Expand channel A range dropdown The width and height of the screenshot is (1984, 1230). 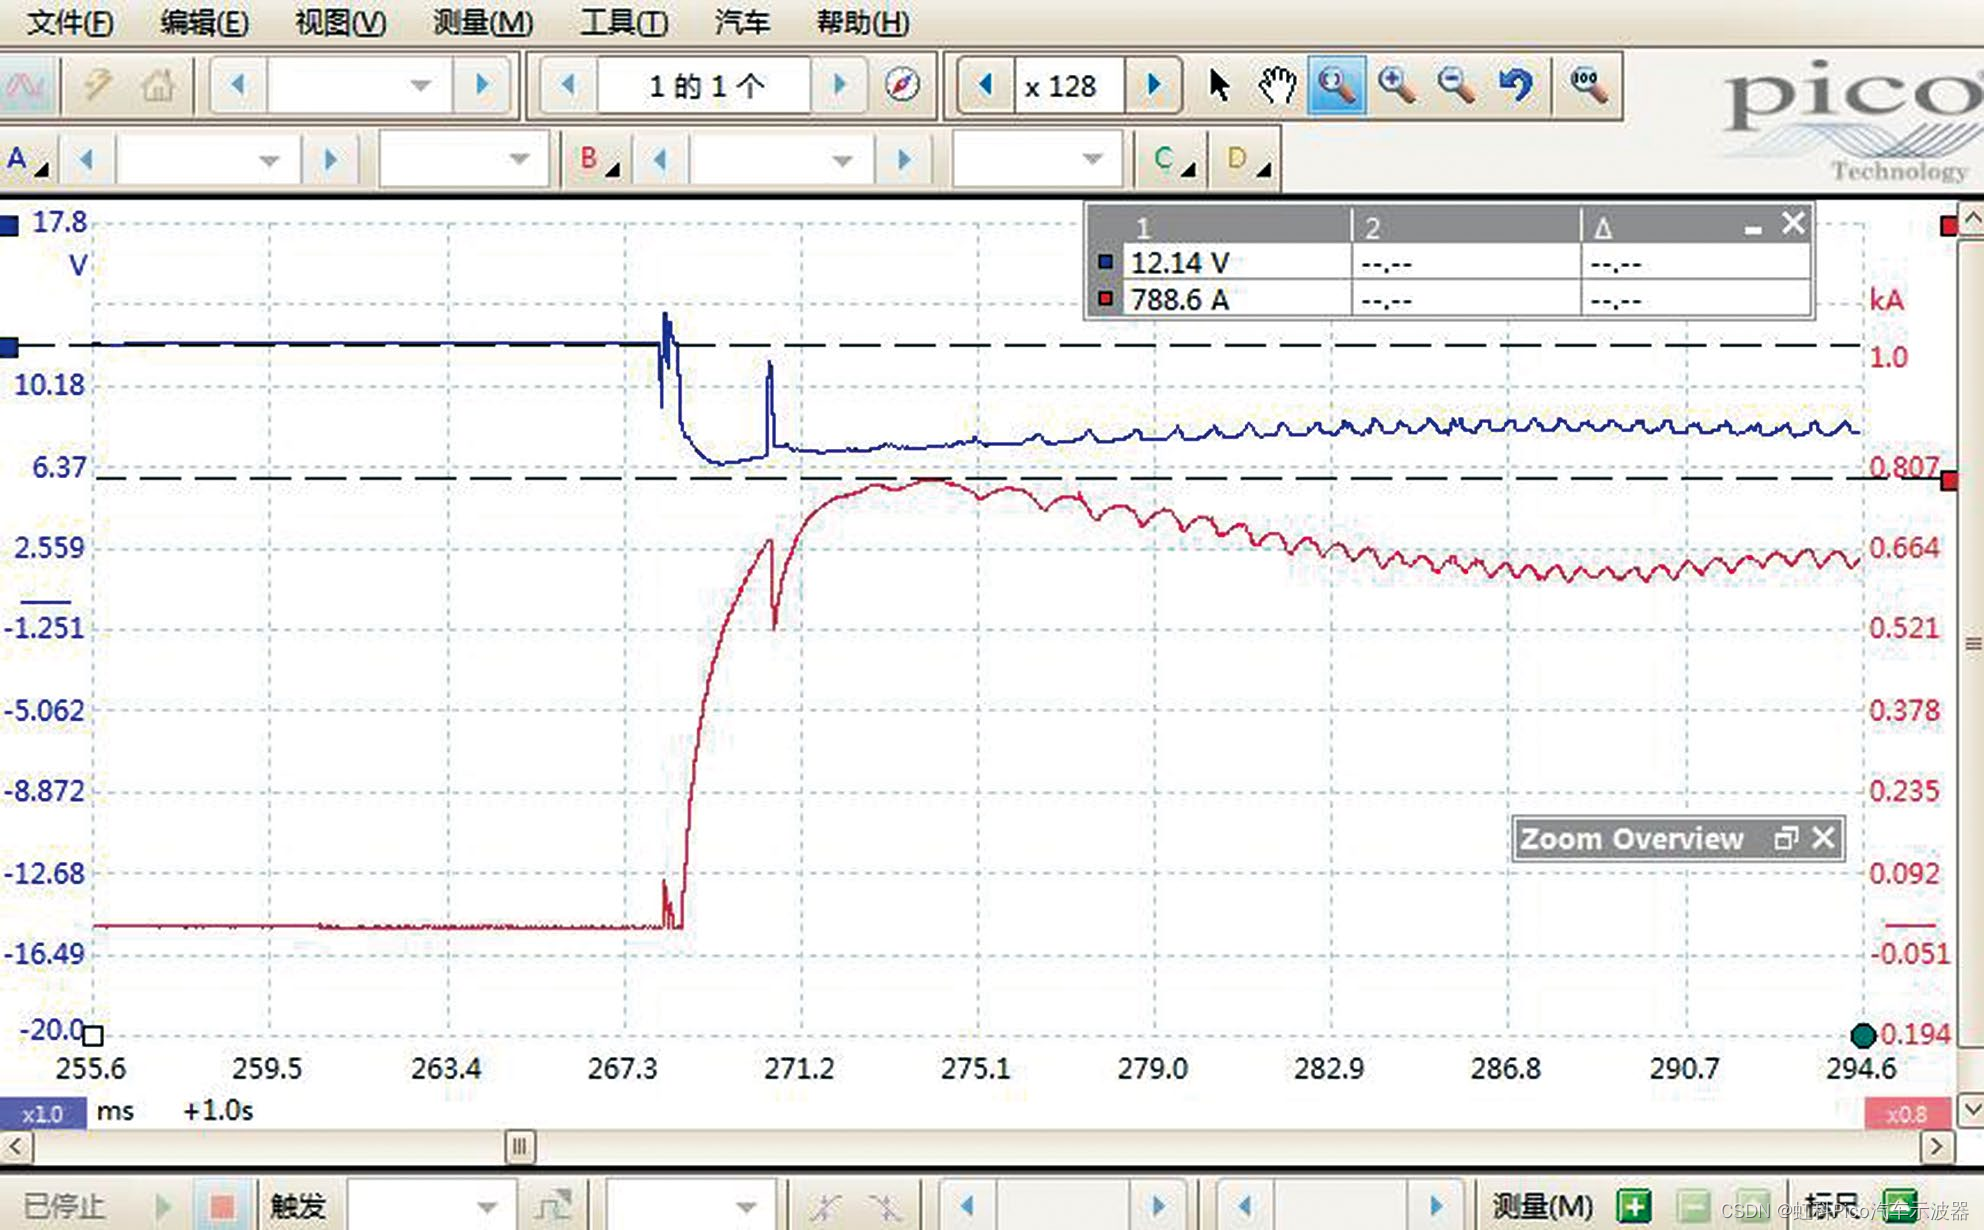pyautogui.click(x=268, y=160)
